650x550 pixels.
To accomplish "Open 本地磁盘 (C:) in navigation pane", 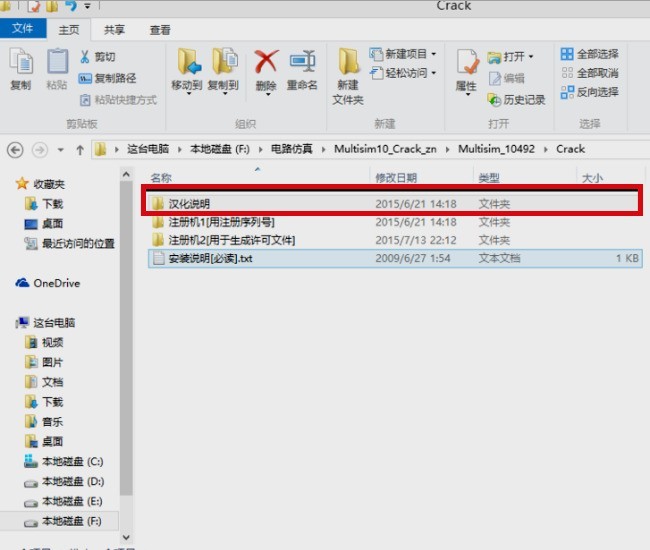I will pyautogui.click(x=71, y=462).
